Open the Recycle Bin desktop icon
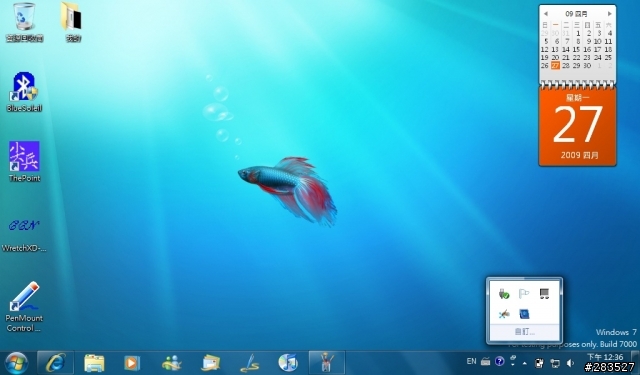The width and height of the screenshot is (640, 375). 24,22
